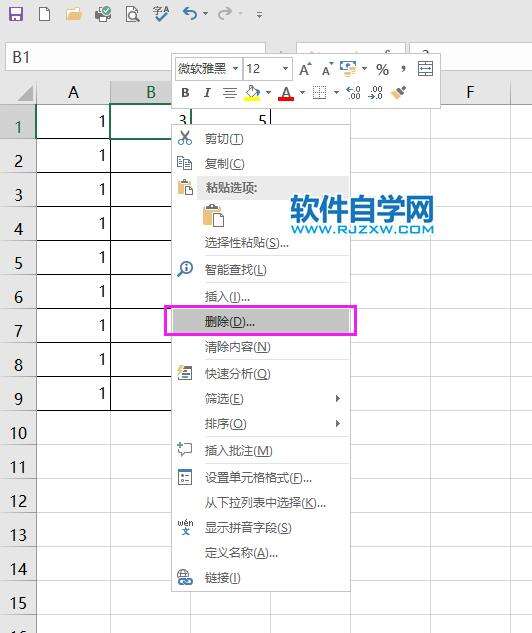
Task: Click the Save icon in quick access toolbar
Action: (16, 14)
